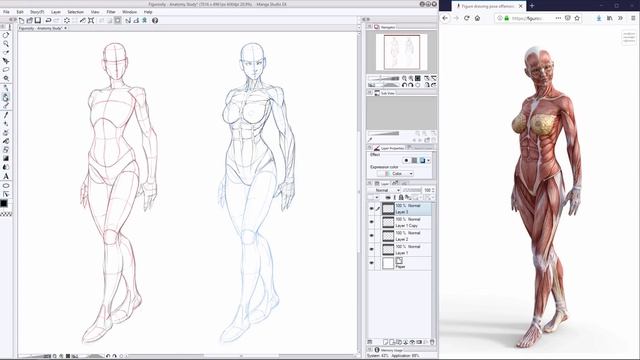Open the Firefox hamburger menu
The height and width of the screenshot is (360, 640).
tap(633, 18)
